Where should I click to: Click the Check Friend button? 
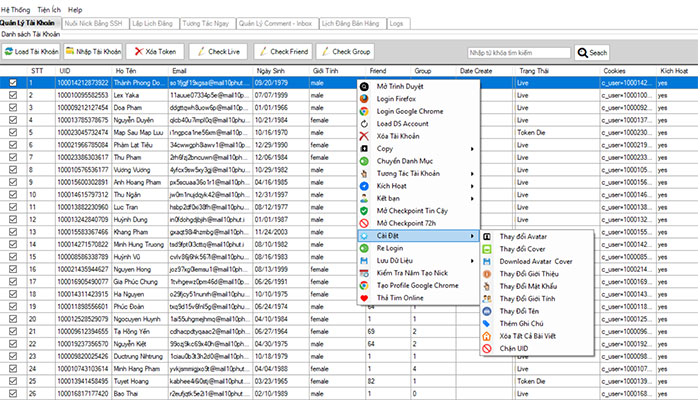click(283, 52)
